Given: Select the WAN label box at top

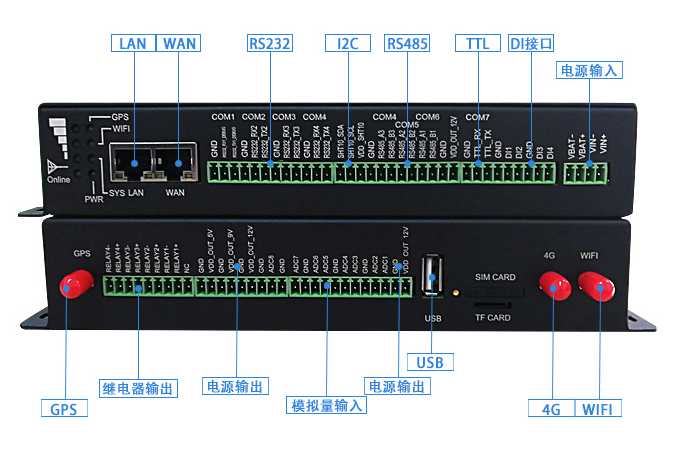Looking at the screenshot, I should pos(180,43).
